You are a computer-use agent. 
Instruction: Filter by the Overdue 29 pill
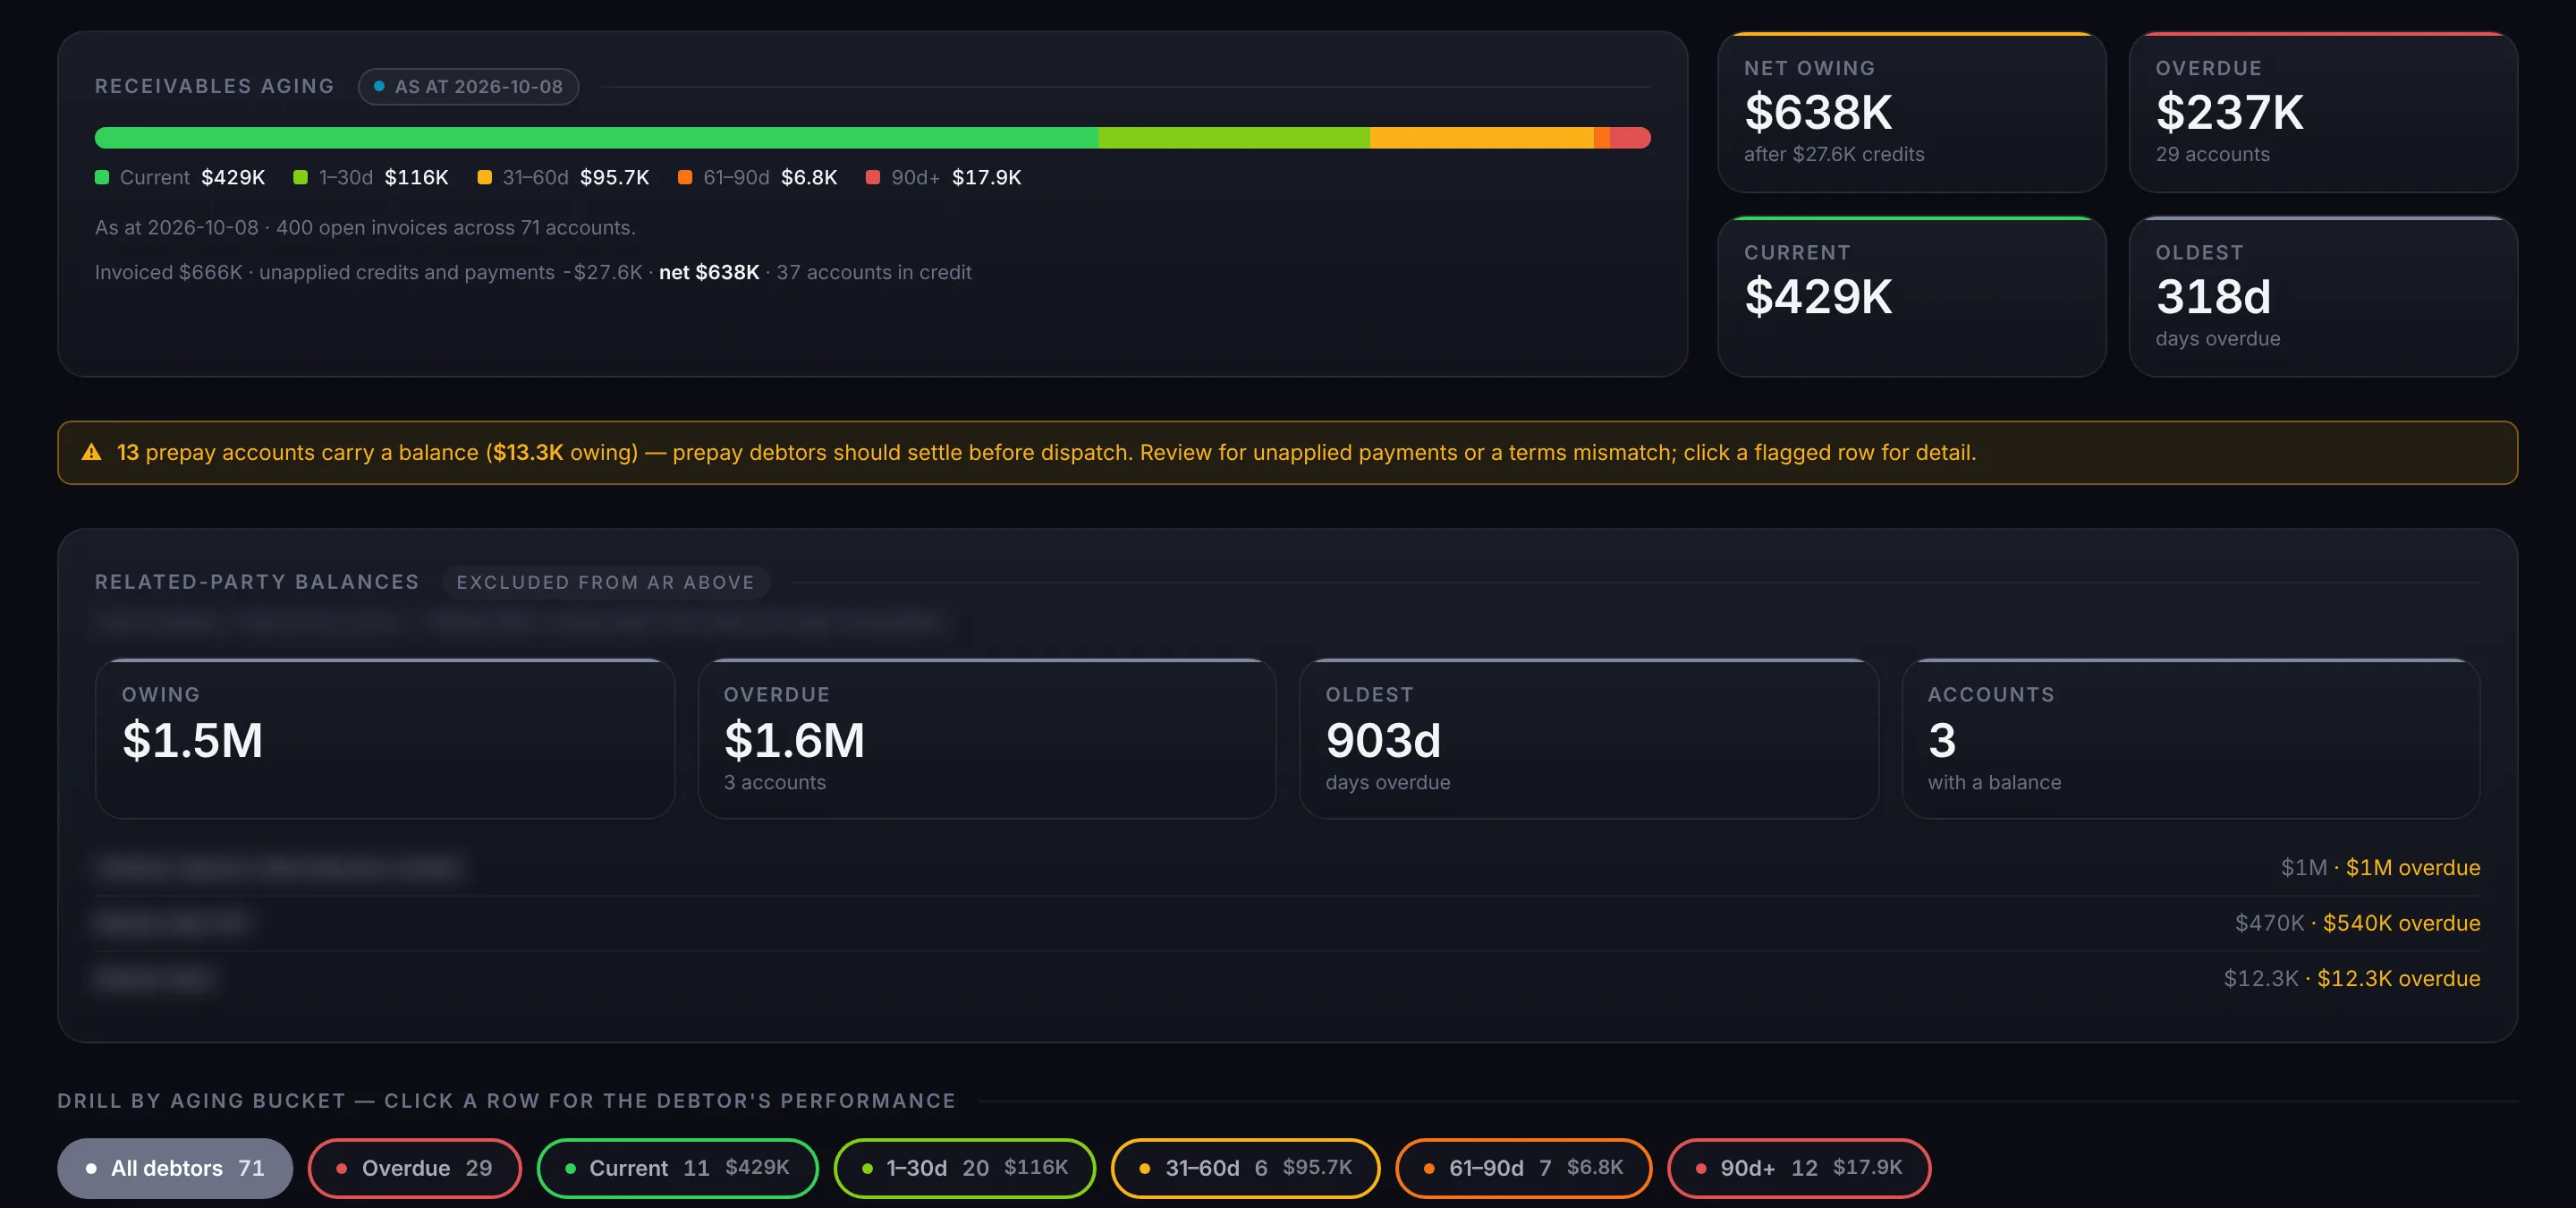click(x=415, y=1168)
